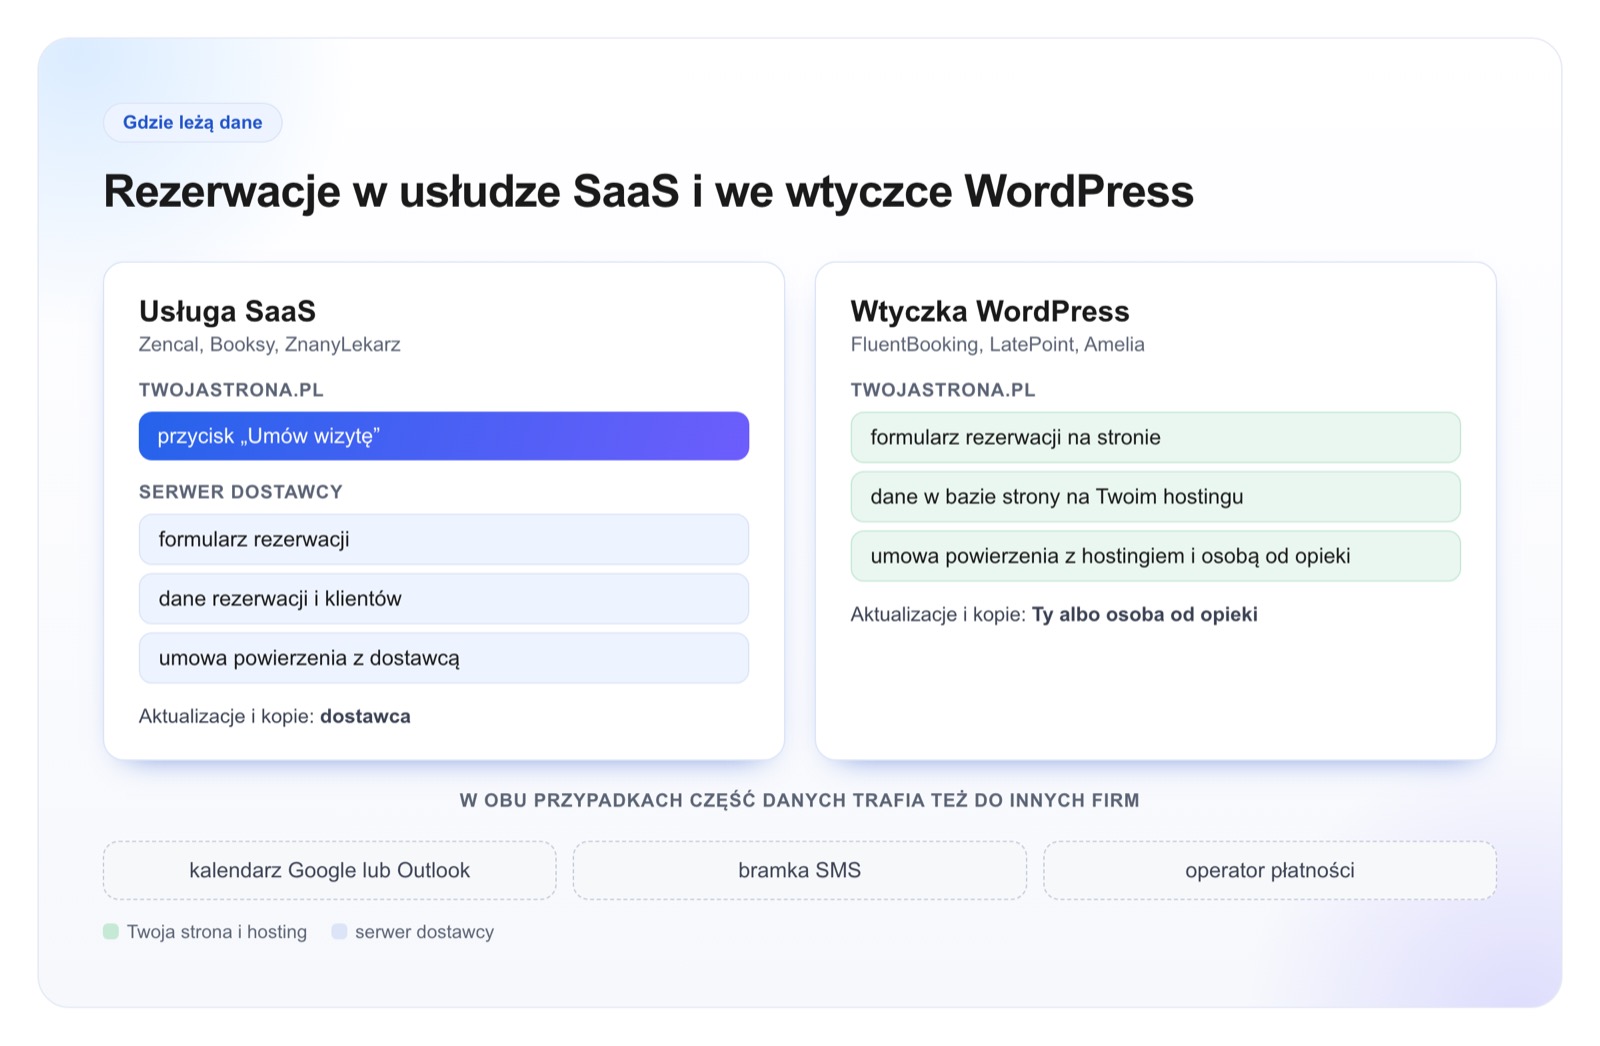Click the "Aktualizacje i kopie: dostawca" line
Screen dimensions: 1600x1046
(275, 716)
